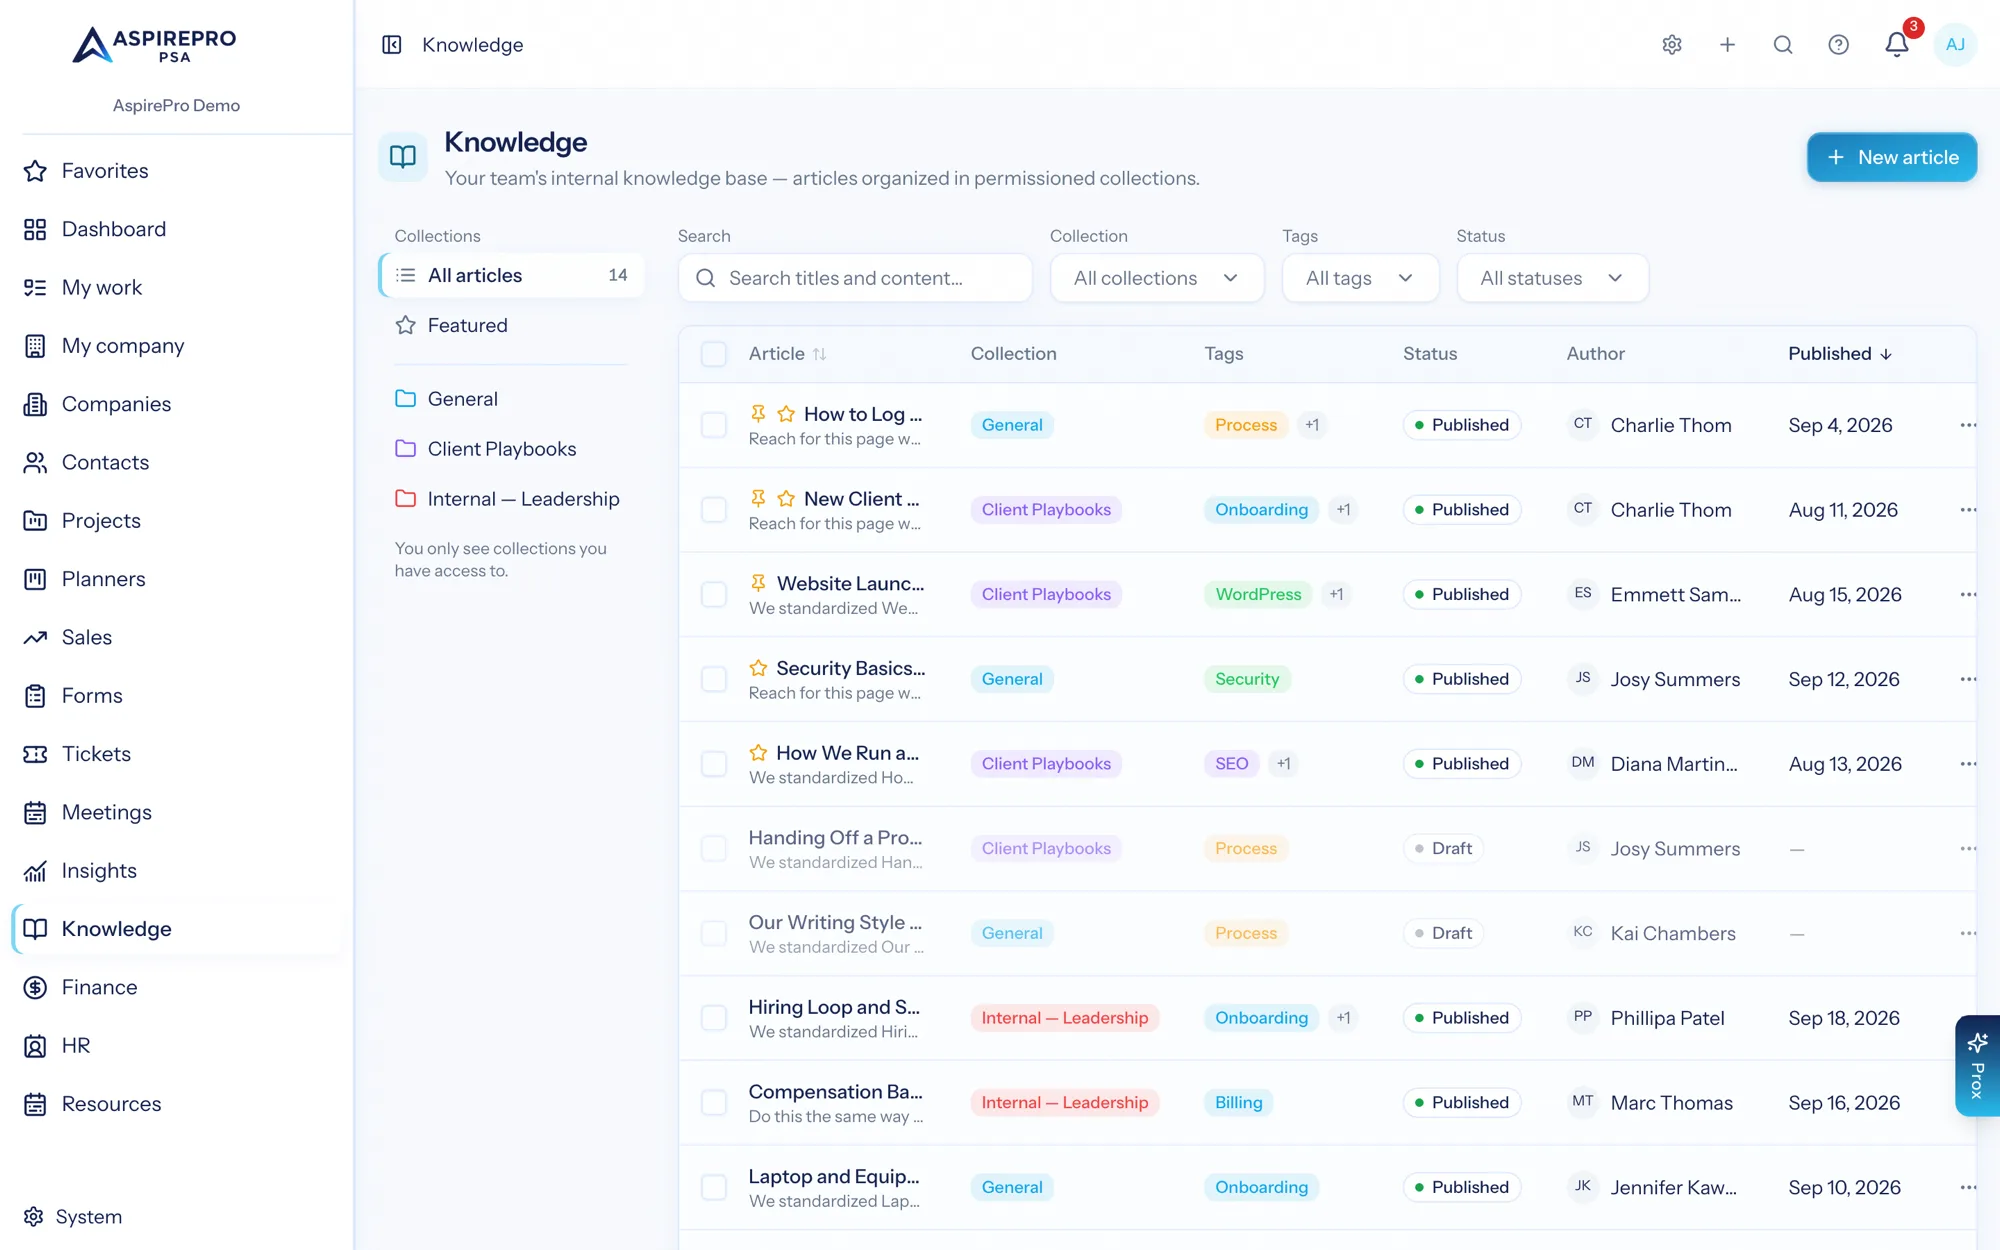Open the AJ user avatar menu
Viewport: 2000px width, 1250px height.
coord(1955,45)
